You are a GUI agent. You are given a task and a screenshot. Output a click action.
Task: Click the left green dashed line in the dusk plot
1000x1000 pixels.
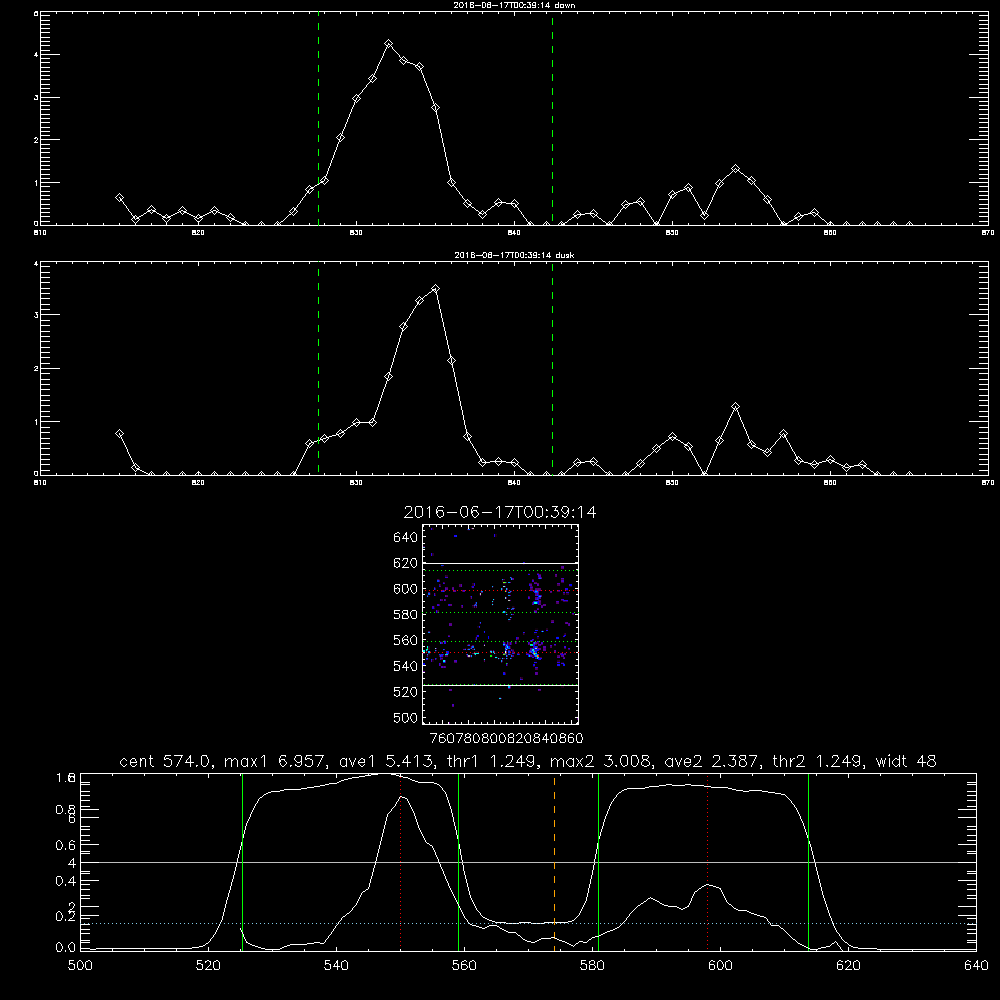pyautogui.click(x=318, y=368)
